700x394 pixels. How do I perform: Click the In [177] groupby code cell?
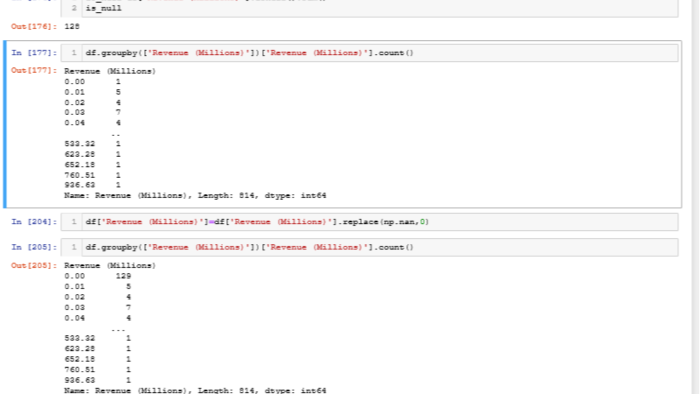(x=369, y=53)
